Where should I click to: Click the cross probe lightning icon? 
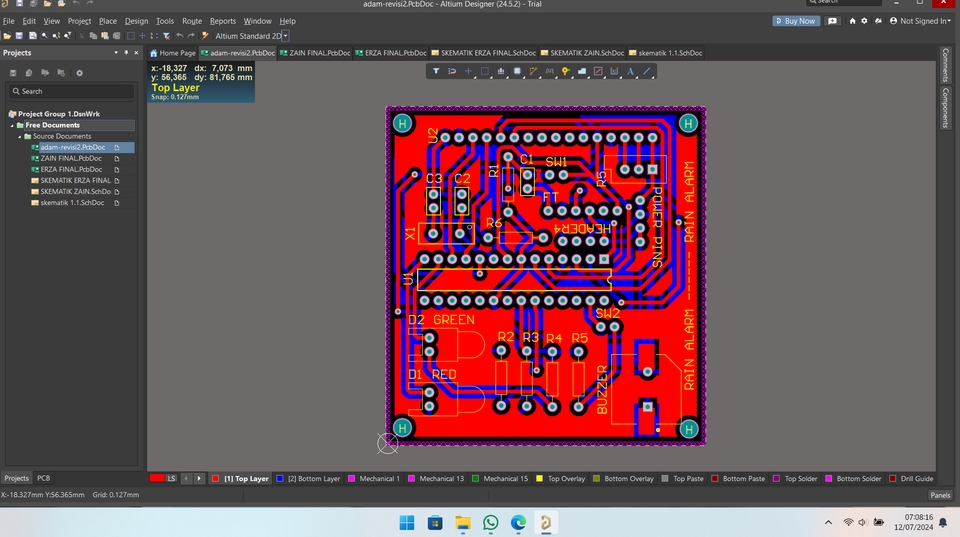205,36
